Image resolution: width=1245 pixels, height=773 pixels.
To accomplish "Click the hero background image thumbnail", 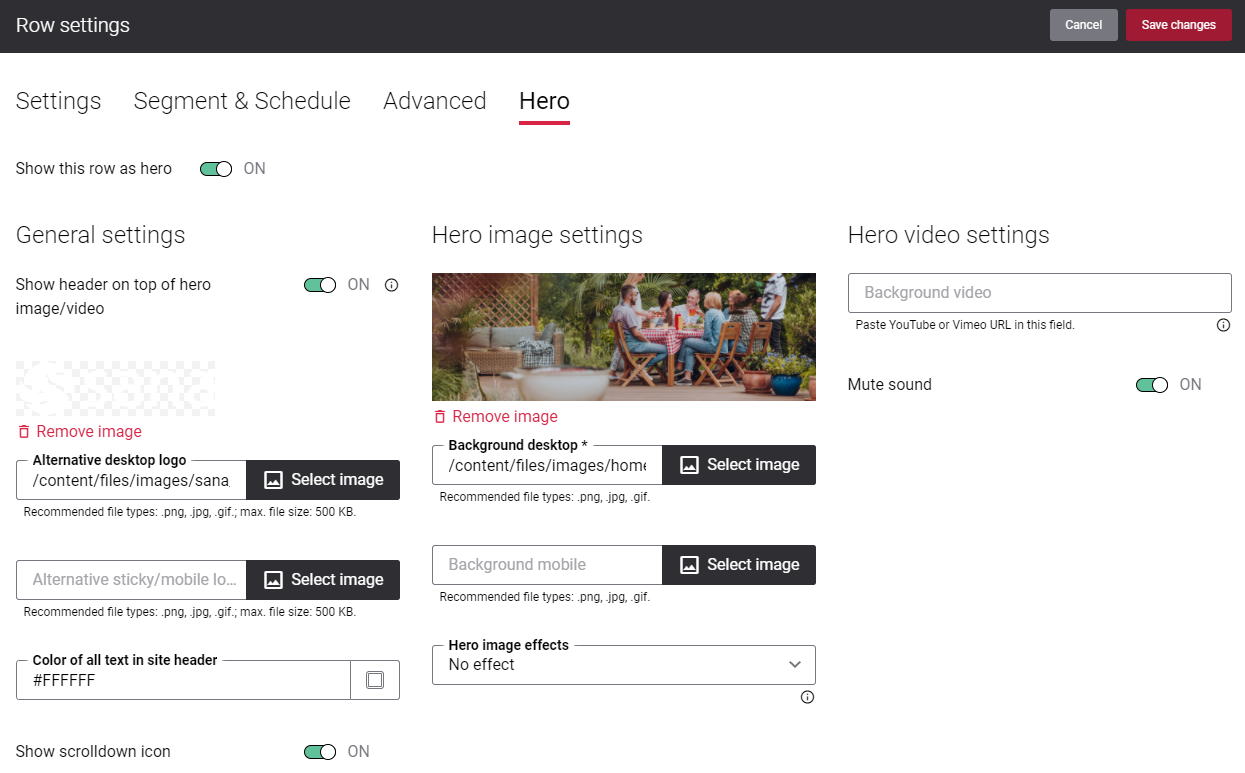I will (x=624, y=337).
